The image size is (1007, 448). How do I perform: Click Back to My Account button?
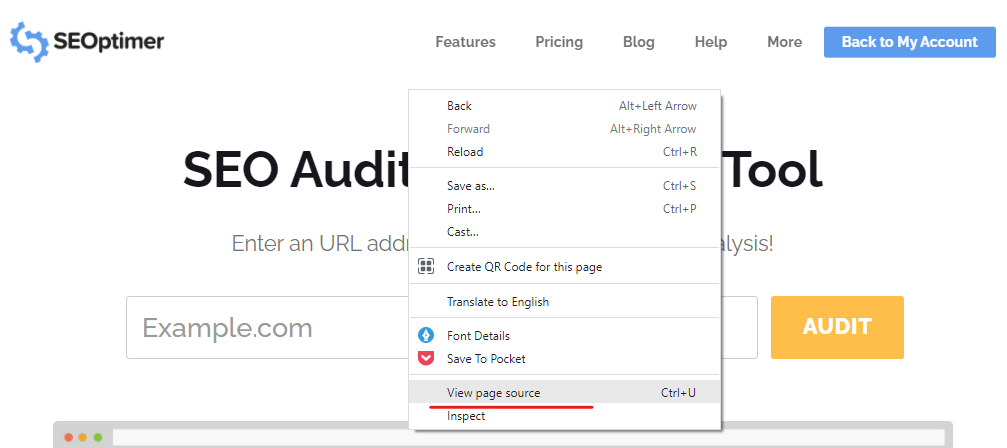pyautogui.click(x=909, y=42)
